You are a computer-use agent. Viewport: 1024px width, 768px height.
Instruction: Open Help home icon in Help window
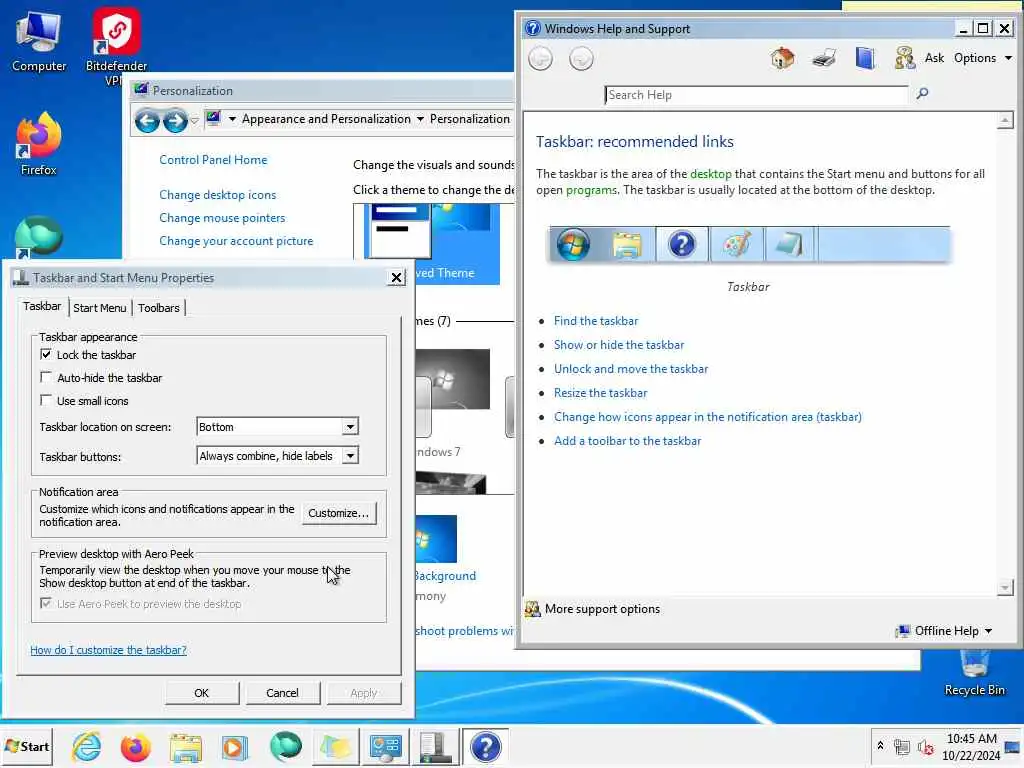tap(782, 58)
